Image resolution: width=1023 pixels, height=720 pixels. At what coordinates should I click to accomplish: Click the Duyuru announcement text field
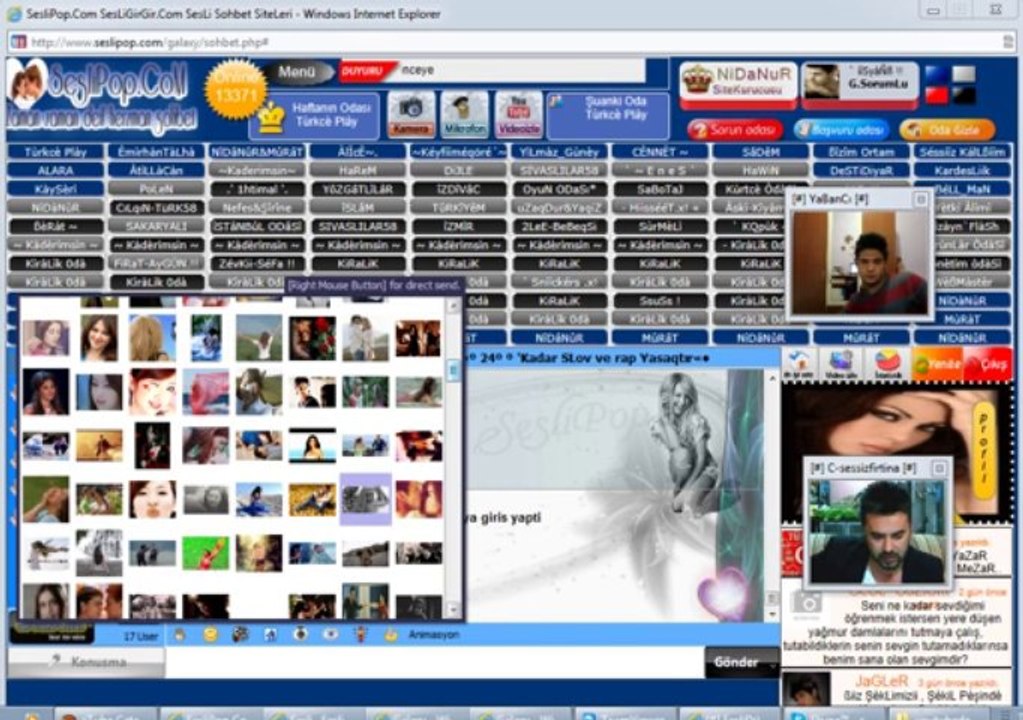(x=520, y=70)
